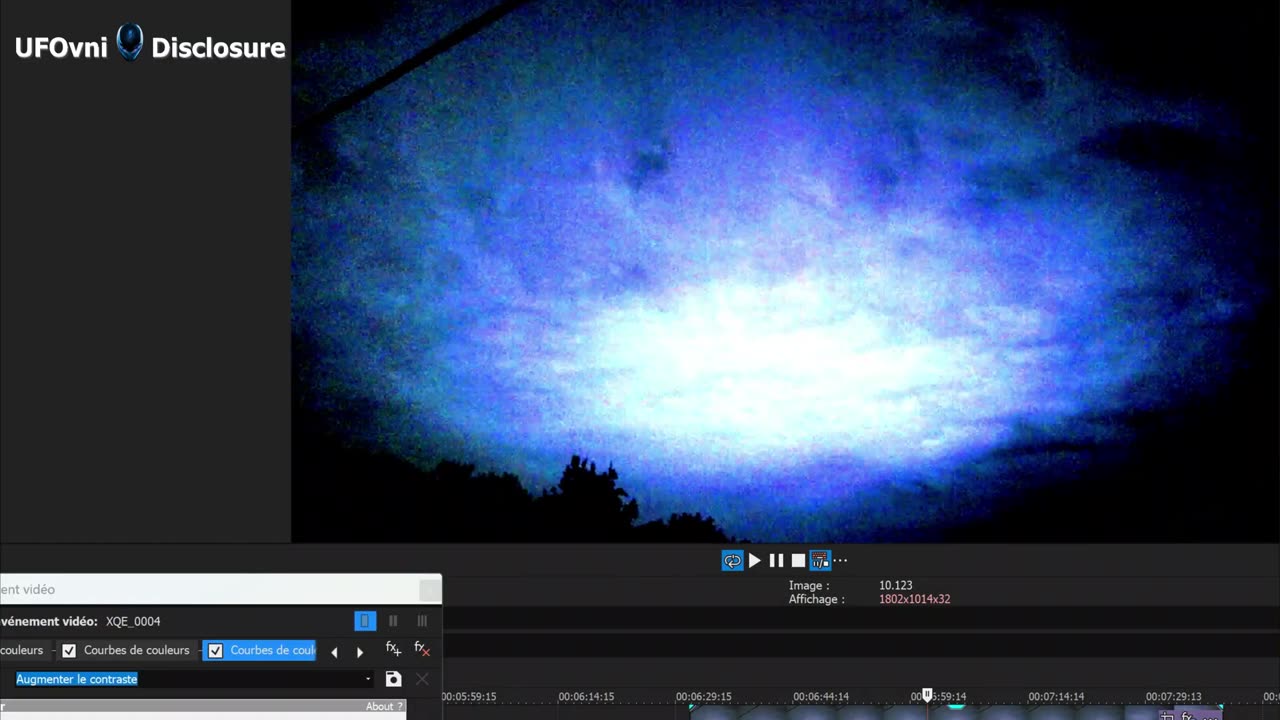Pause the video preview
The width and height of the screenshot is (1280, 720).
(776, 561)
